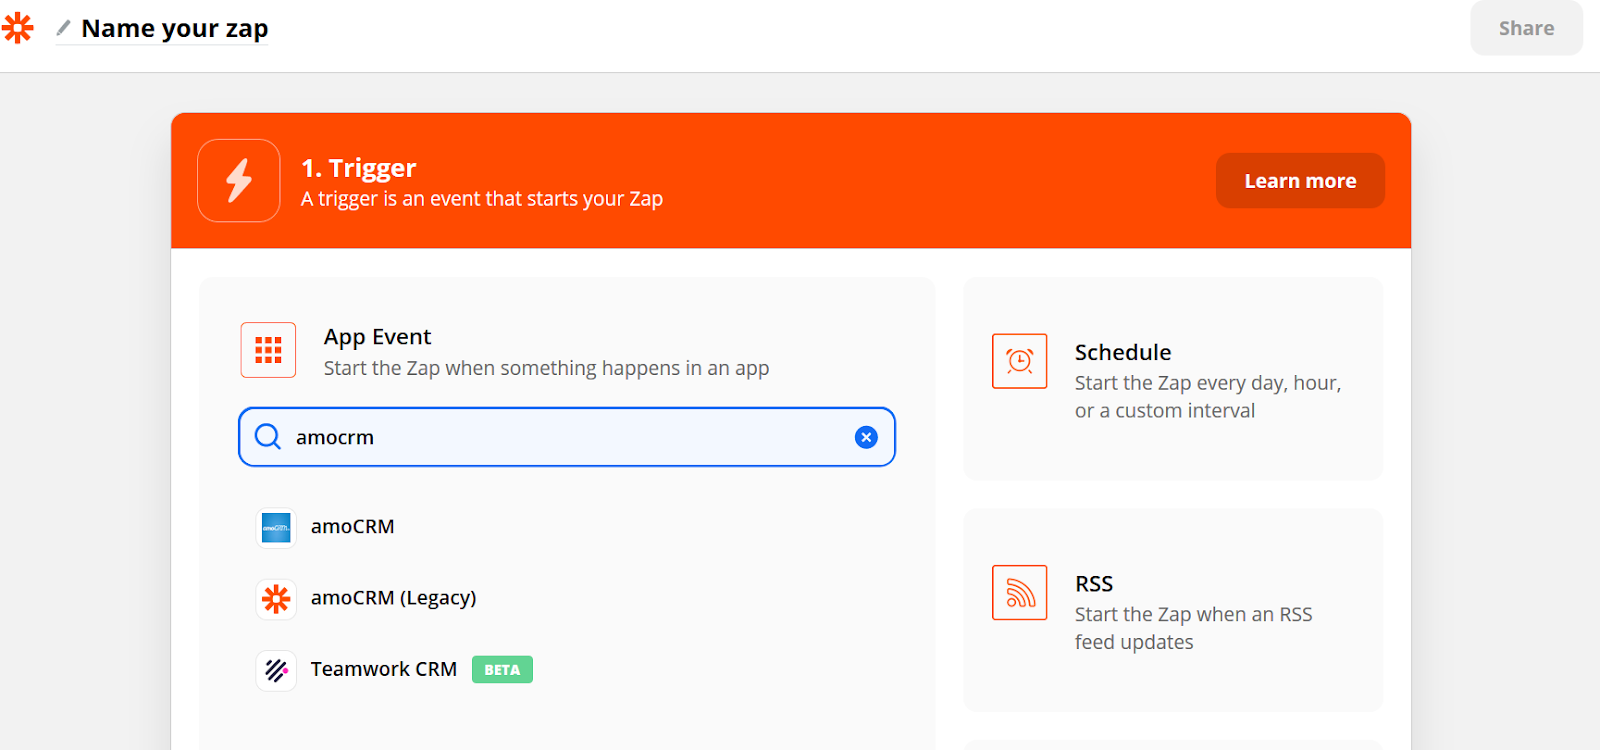The width and height of the screenshot is (1600, 750).
Task: Click 'Start the Zap every day, hour' description
Action: [x=1208, y=397]
